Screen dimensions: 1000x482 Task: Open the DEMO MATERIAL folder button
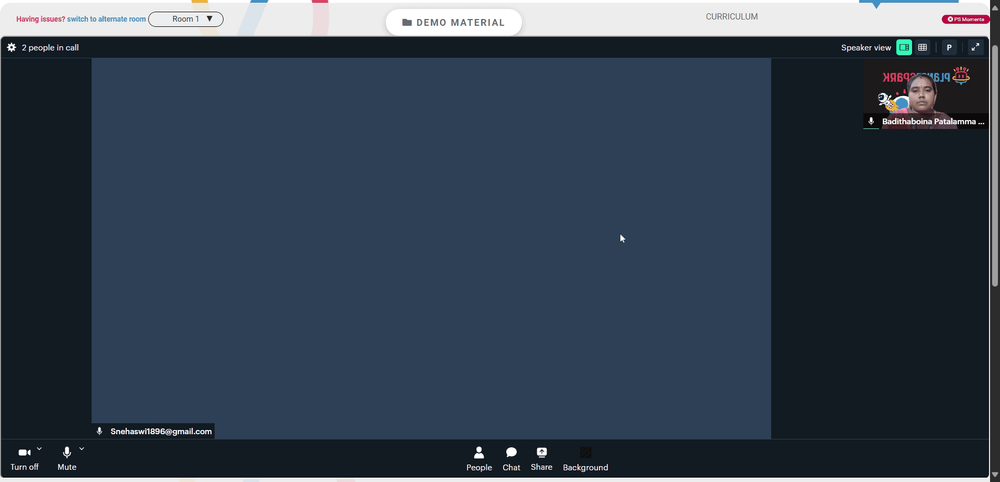click(453, 22)
